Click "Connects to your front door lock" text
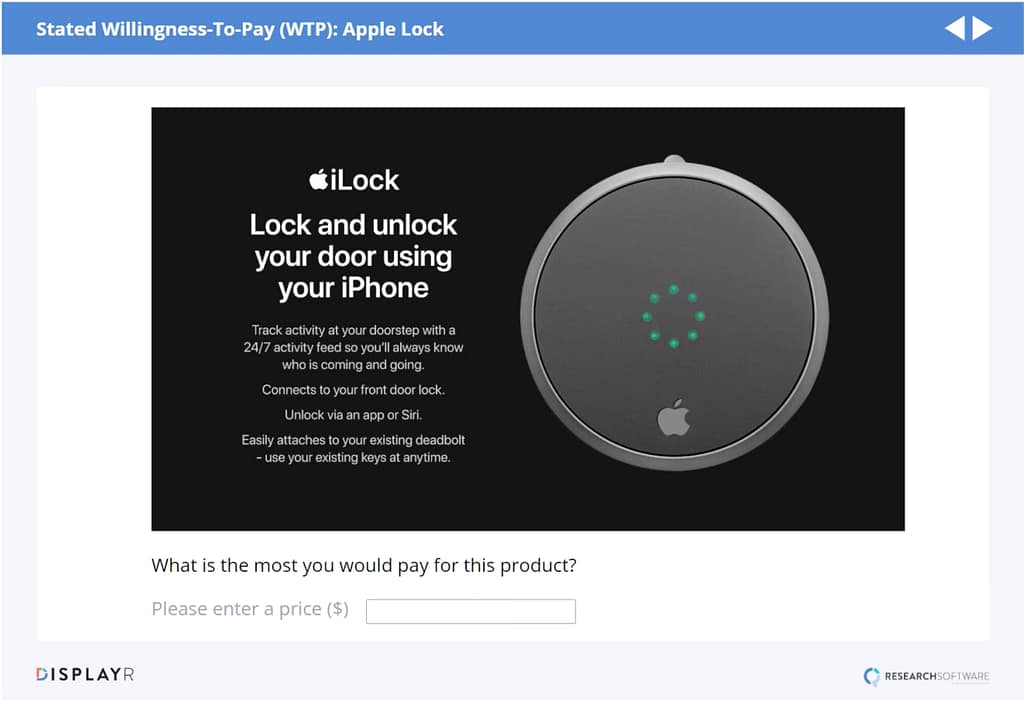The width and height of the screenshot is (1024, 702). [353, 389]
